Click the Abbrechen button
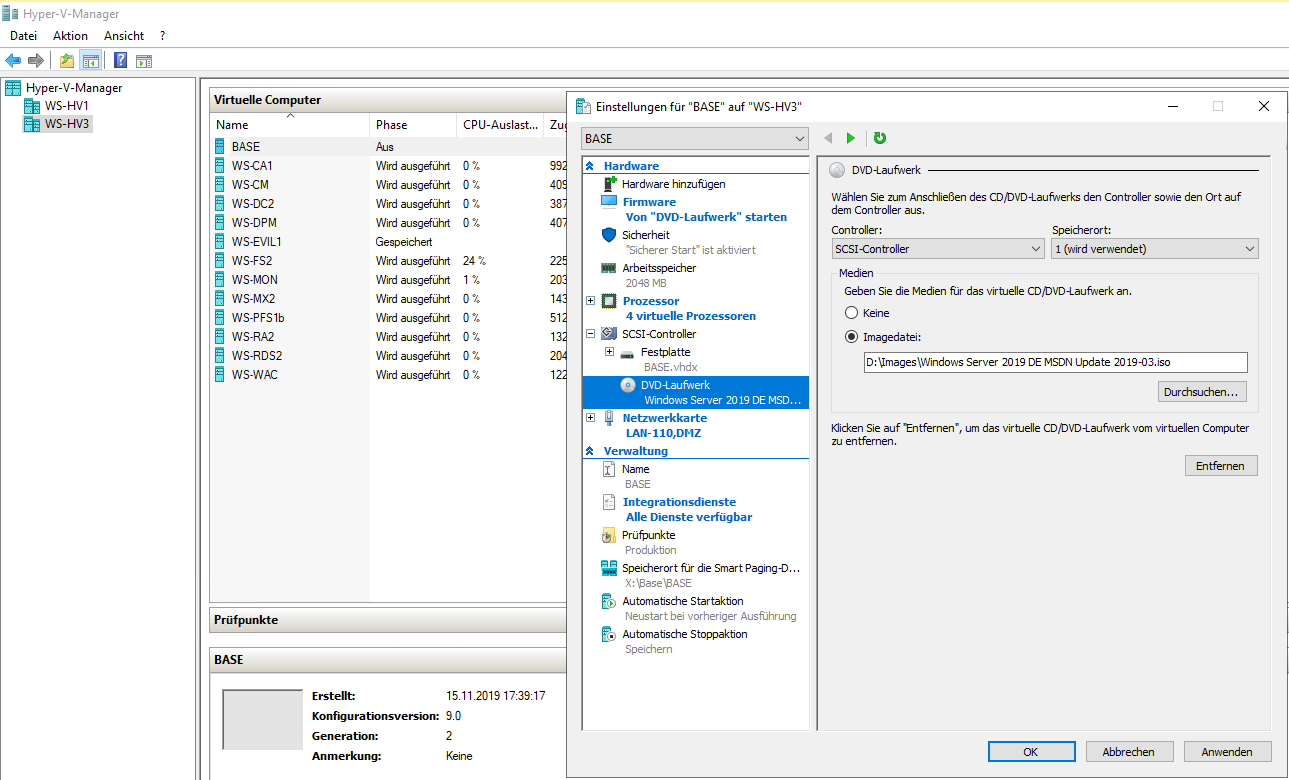Image resolution: width=1289 pixels, height=780 pixels. [x=1129, y=752]
